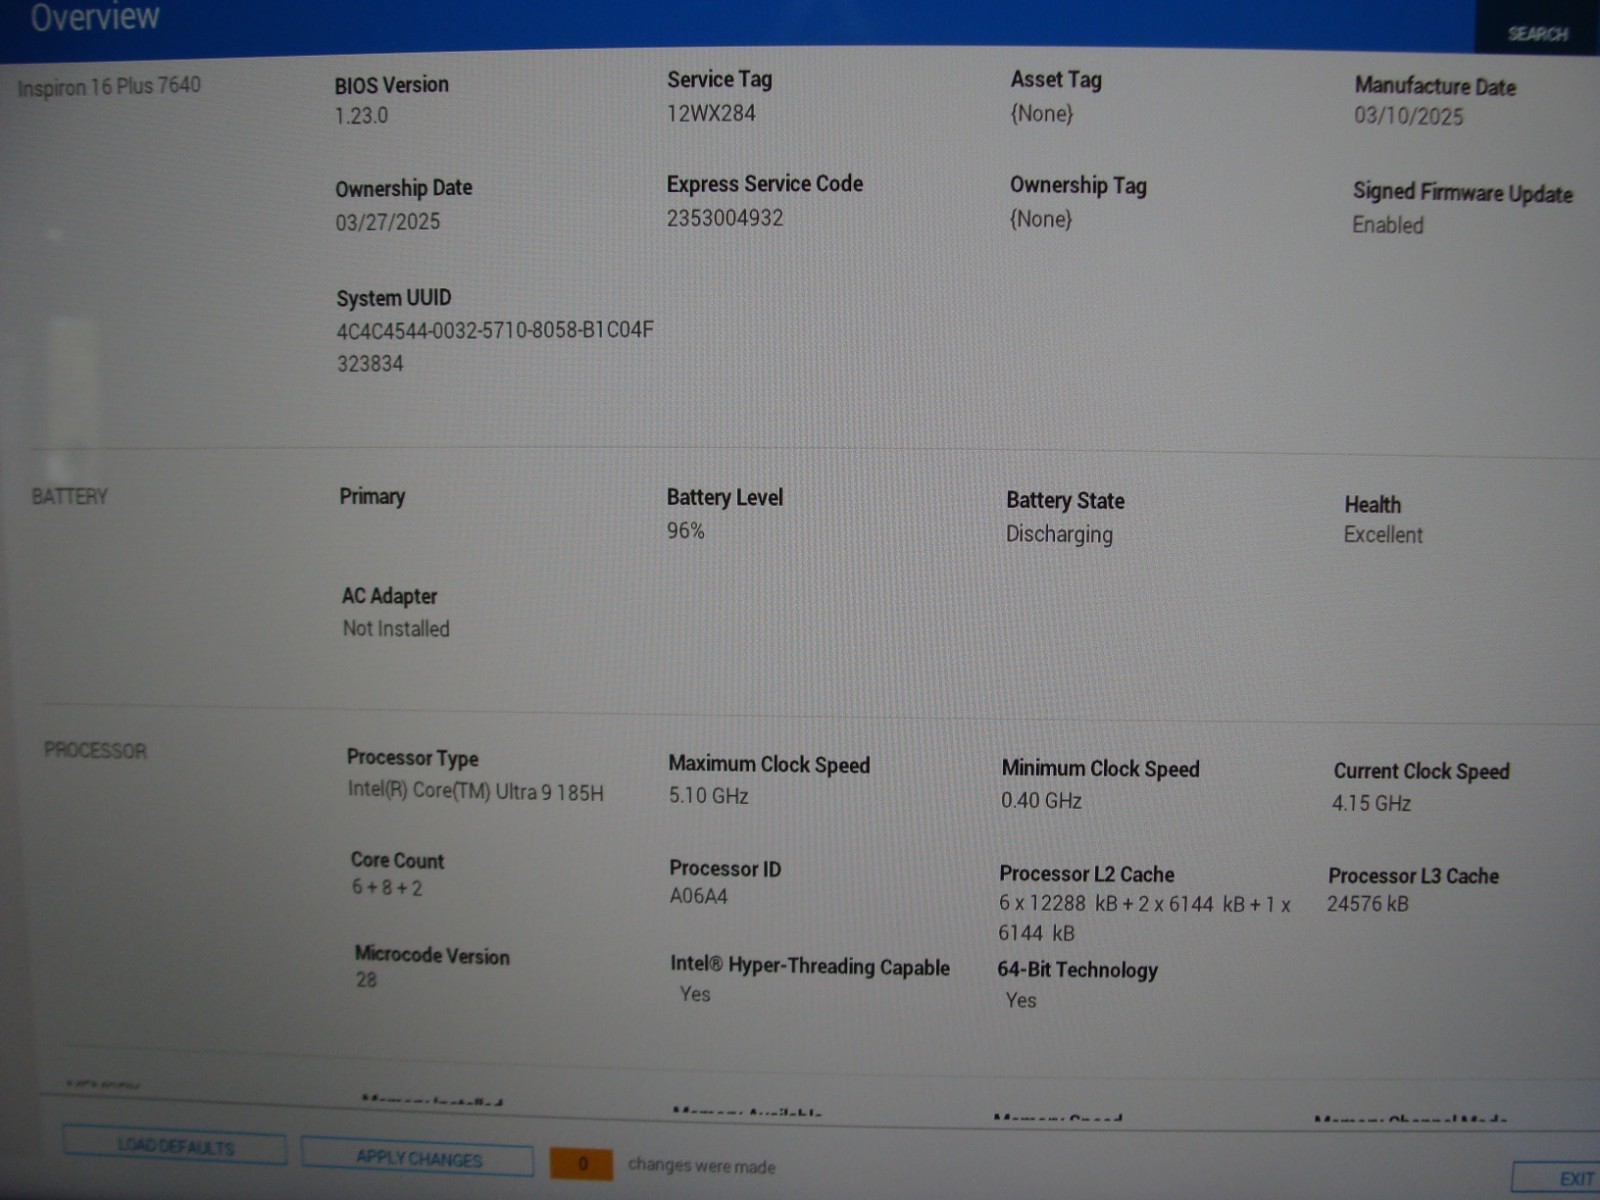
Task: Click Hyper-Threading Capable Yes value
Action: pyautogui.click(x=695, y=994)
